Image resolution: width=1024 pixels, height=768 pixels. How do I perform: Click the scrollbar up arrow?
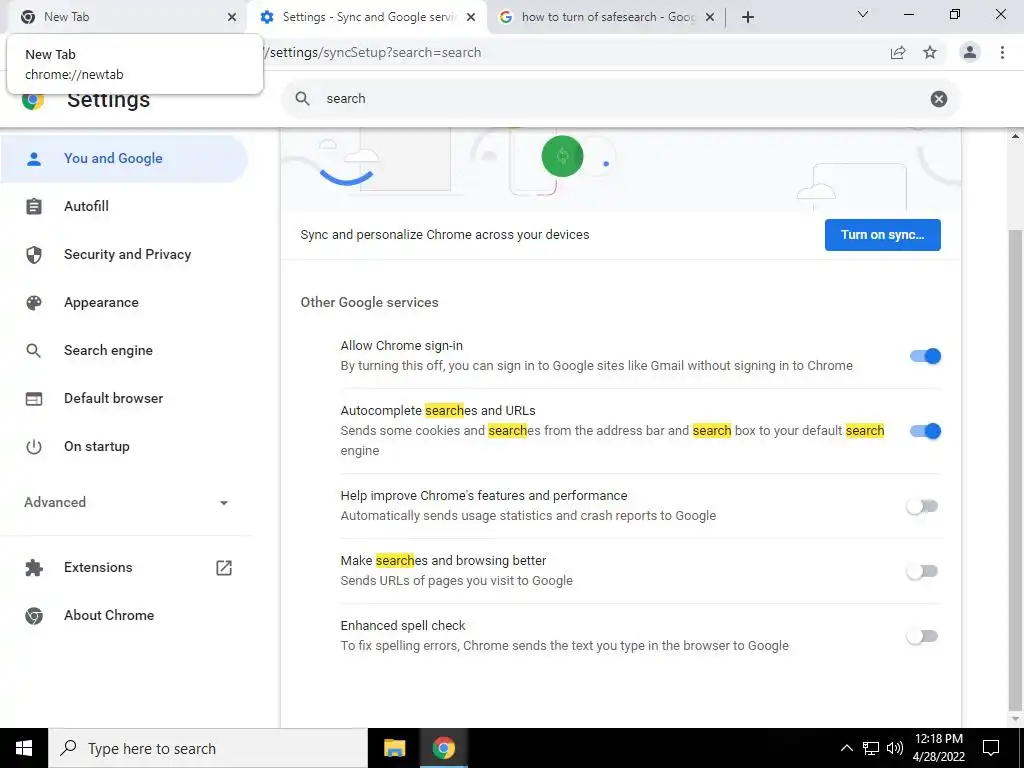[x=1016, y=136]
